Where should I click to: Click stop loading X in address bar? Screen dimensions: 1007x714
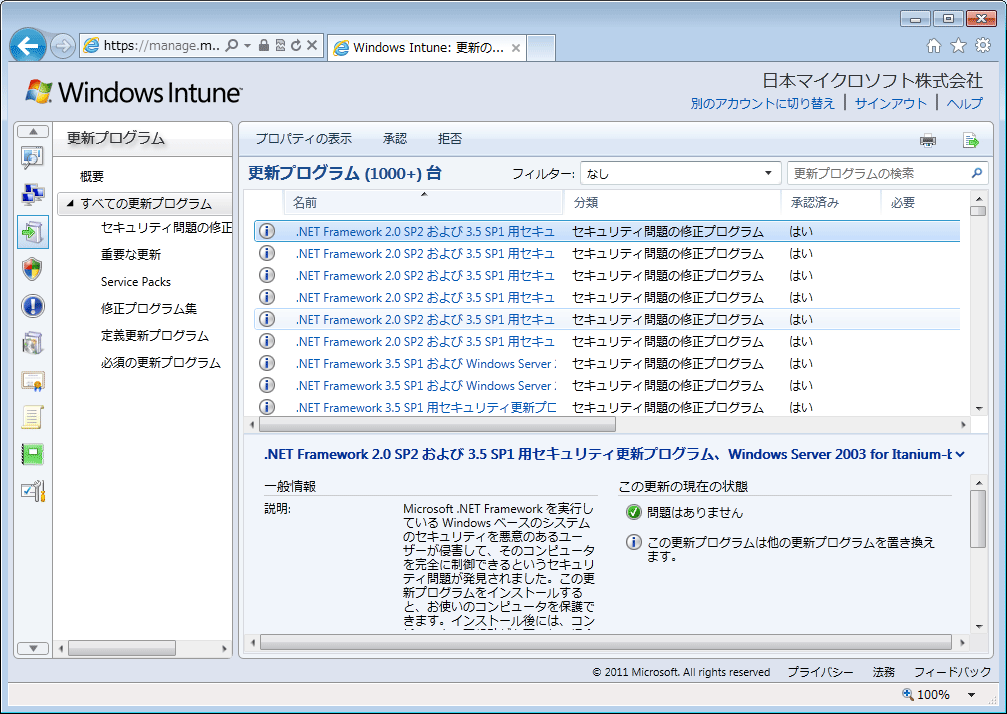(312, 45)
